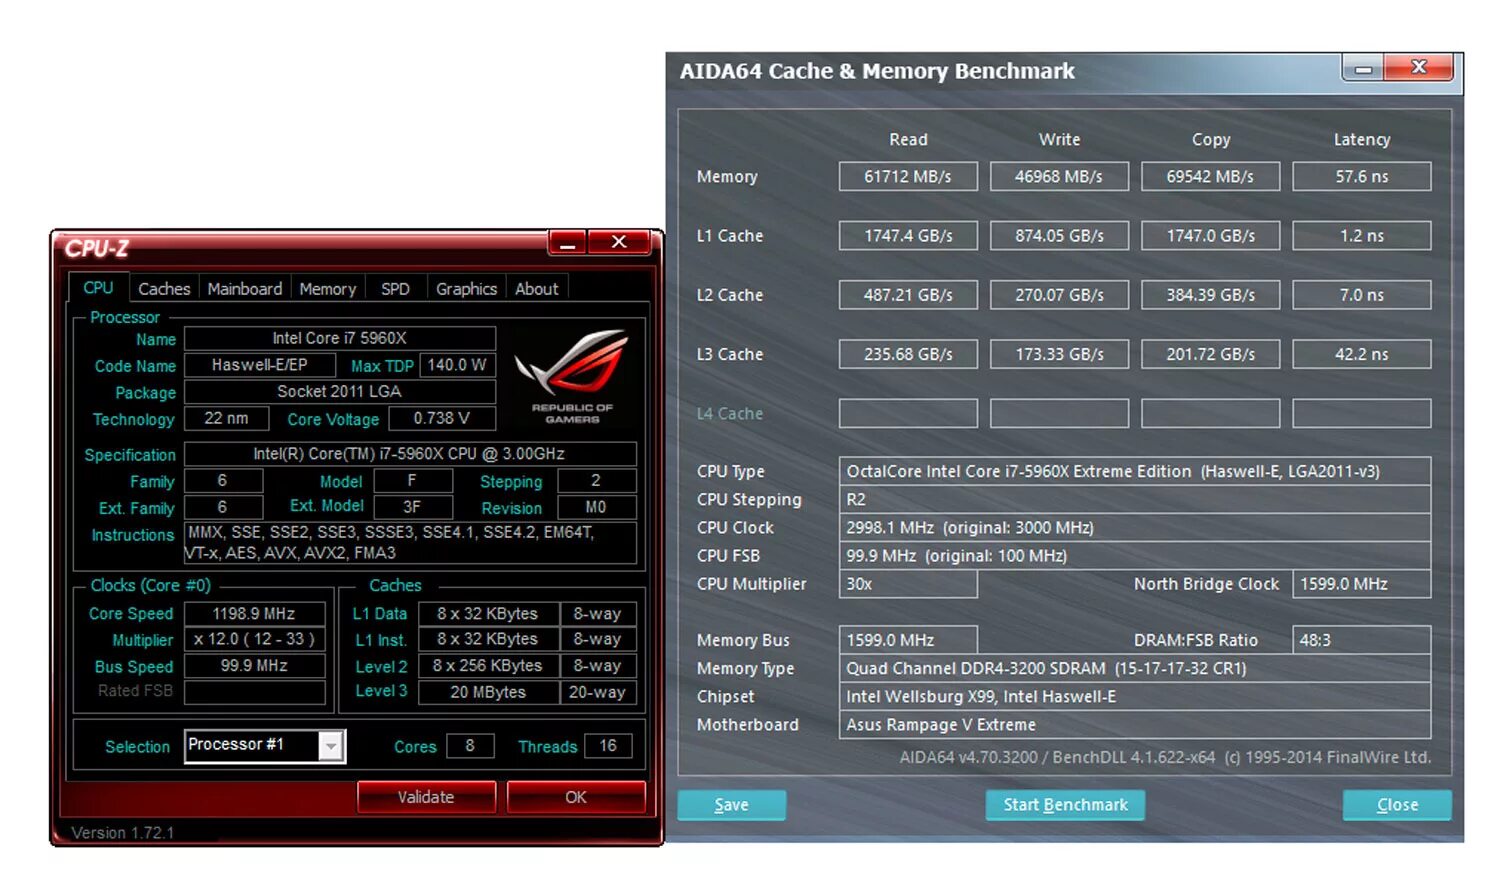This screenshot has width=1500, height=877.
Task: Click the Ext. Model value 3F
Action: point(412,507)
